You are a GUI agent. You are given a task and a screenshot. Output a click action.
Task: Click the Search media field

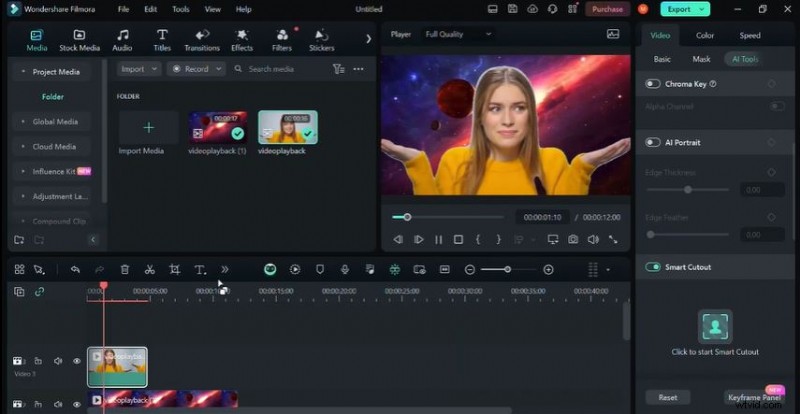pos(278,69)
